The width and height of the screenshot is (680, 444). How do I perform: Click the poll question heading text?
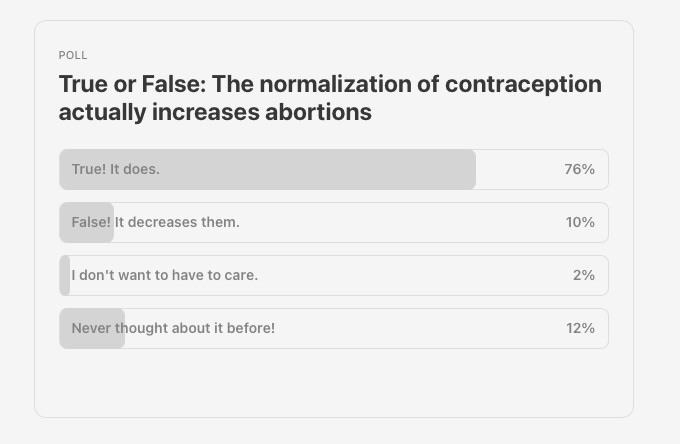[x=330, y=98]
